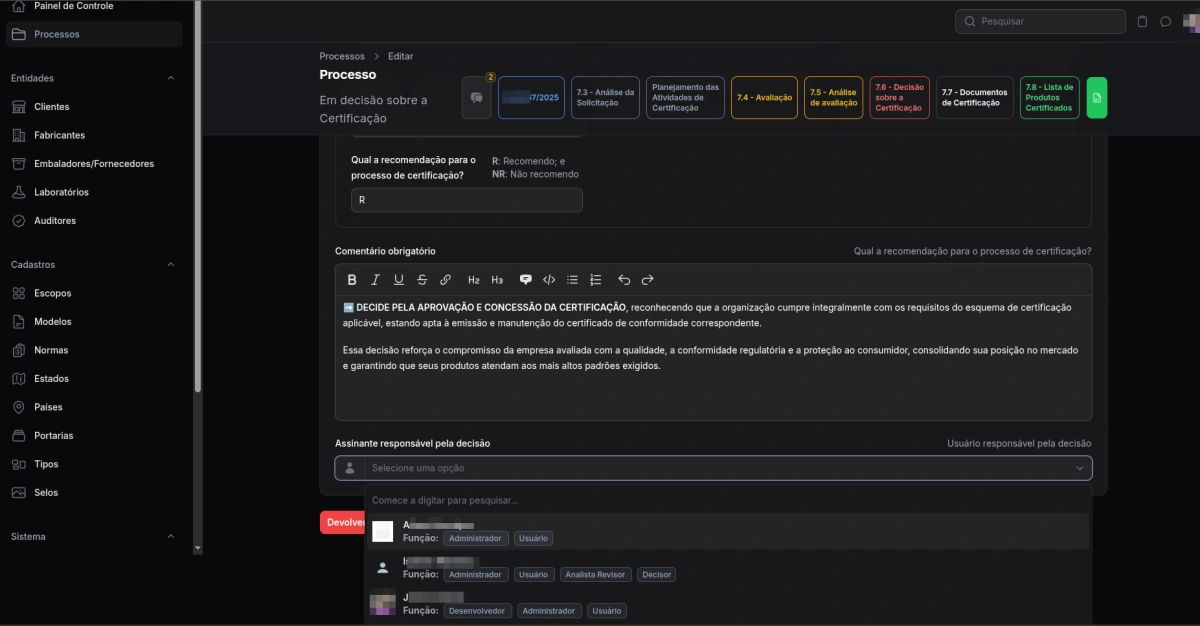Underline text using the editor toolbar
The width and height of the screenshot is (1200, 626).
click(x=399, y=280)
